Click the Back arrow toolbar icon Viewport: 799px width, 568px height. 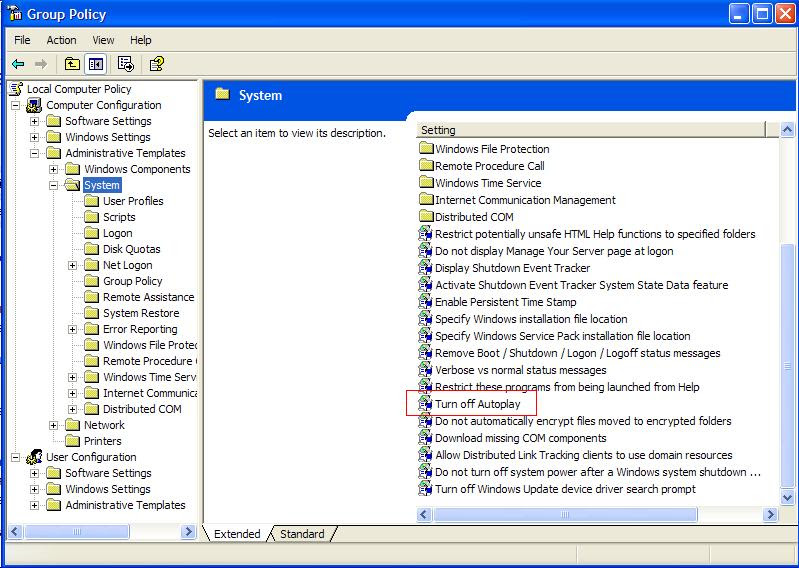[x=18, y=64]
